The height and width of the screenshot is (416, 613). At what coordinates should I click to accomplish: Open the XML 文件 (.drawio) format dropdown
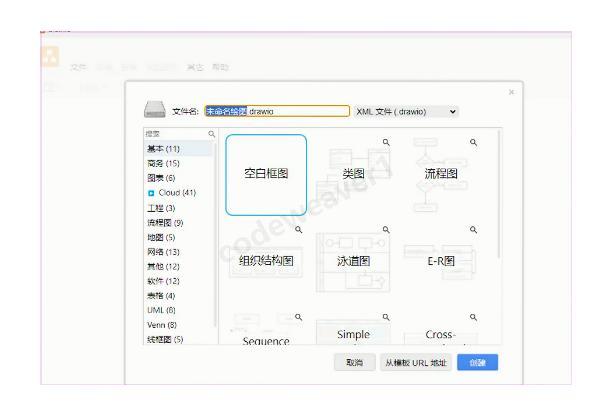tap(406, 111)
